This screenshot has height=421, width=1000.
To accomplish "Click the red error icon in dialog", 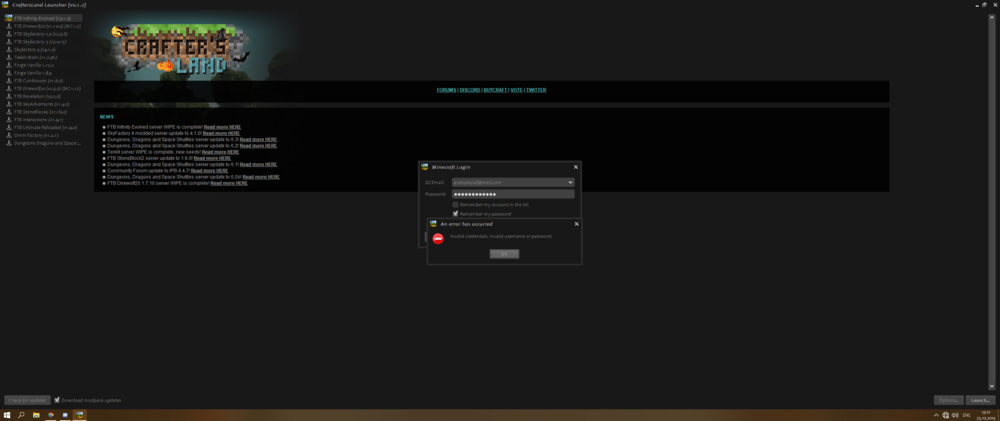I will pyautogui.click(x=438, y=239).
